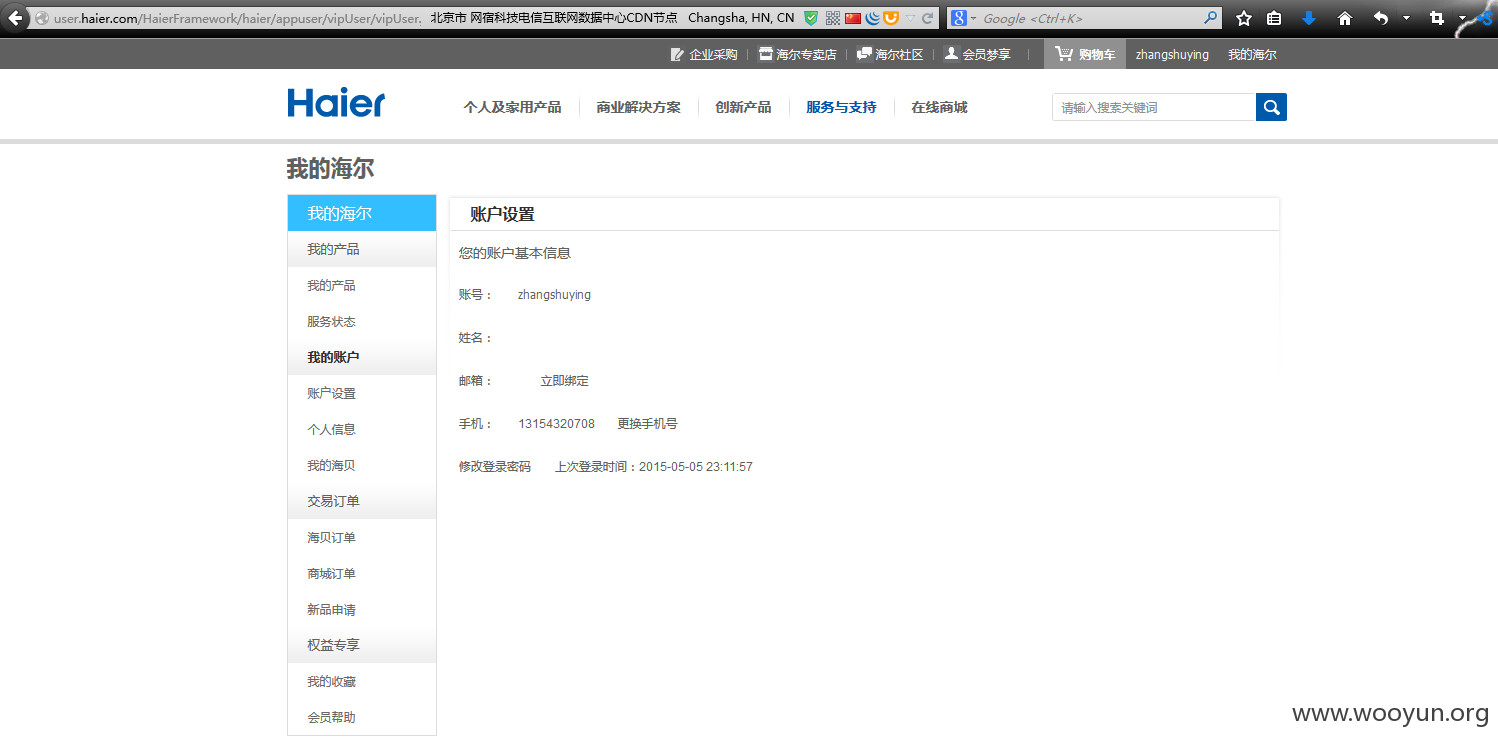Click the last login time 2015-05-05 23:11:57

click(x=696, y=467)
